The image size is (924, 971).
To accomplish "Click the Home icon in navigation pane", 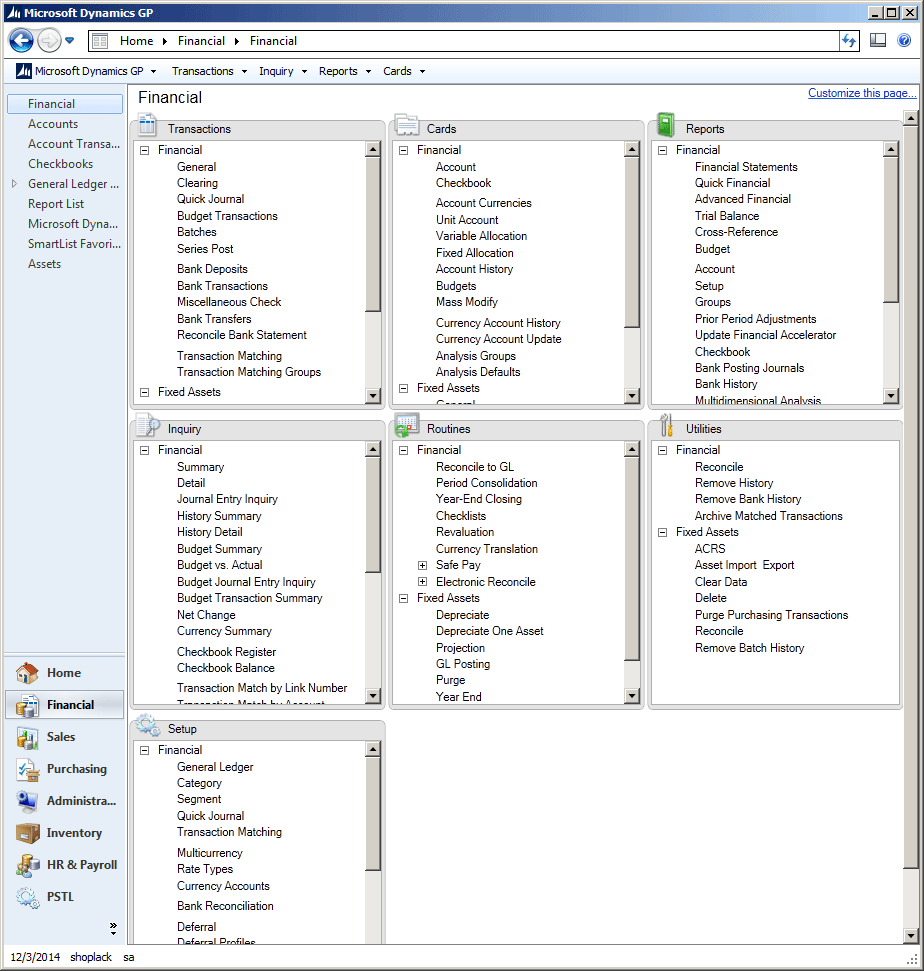I will (x=27, y=673).
